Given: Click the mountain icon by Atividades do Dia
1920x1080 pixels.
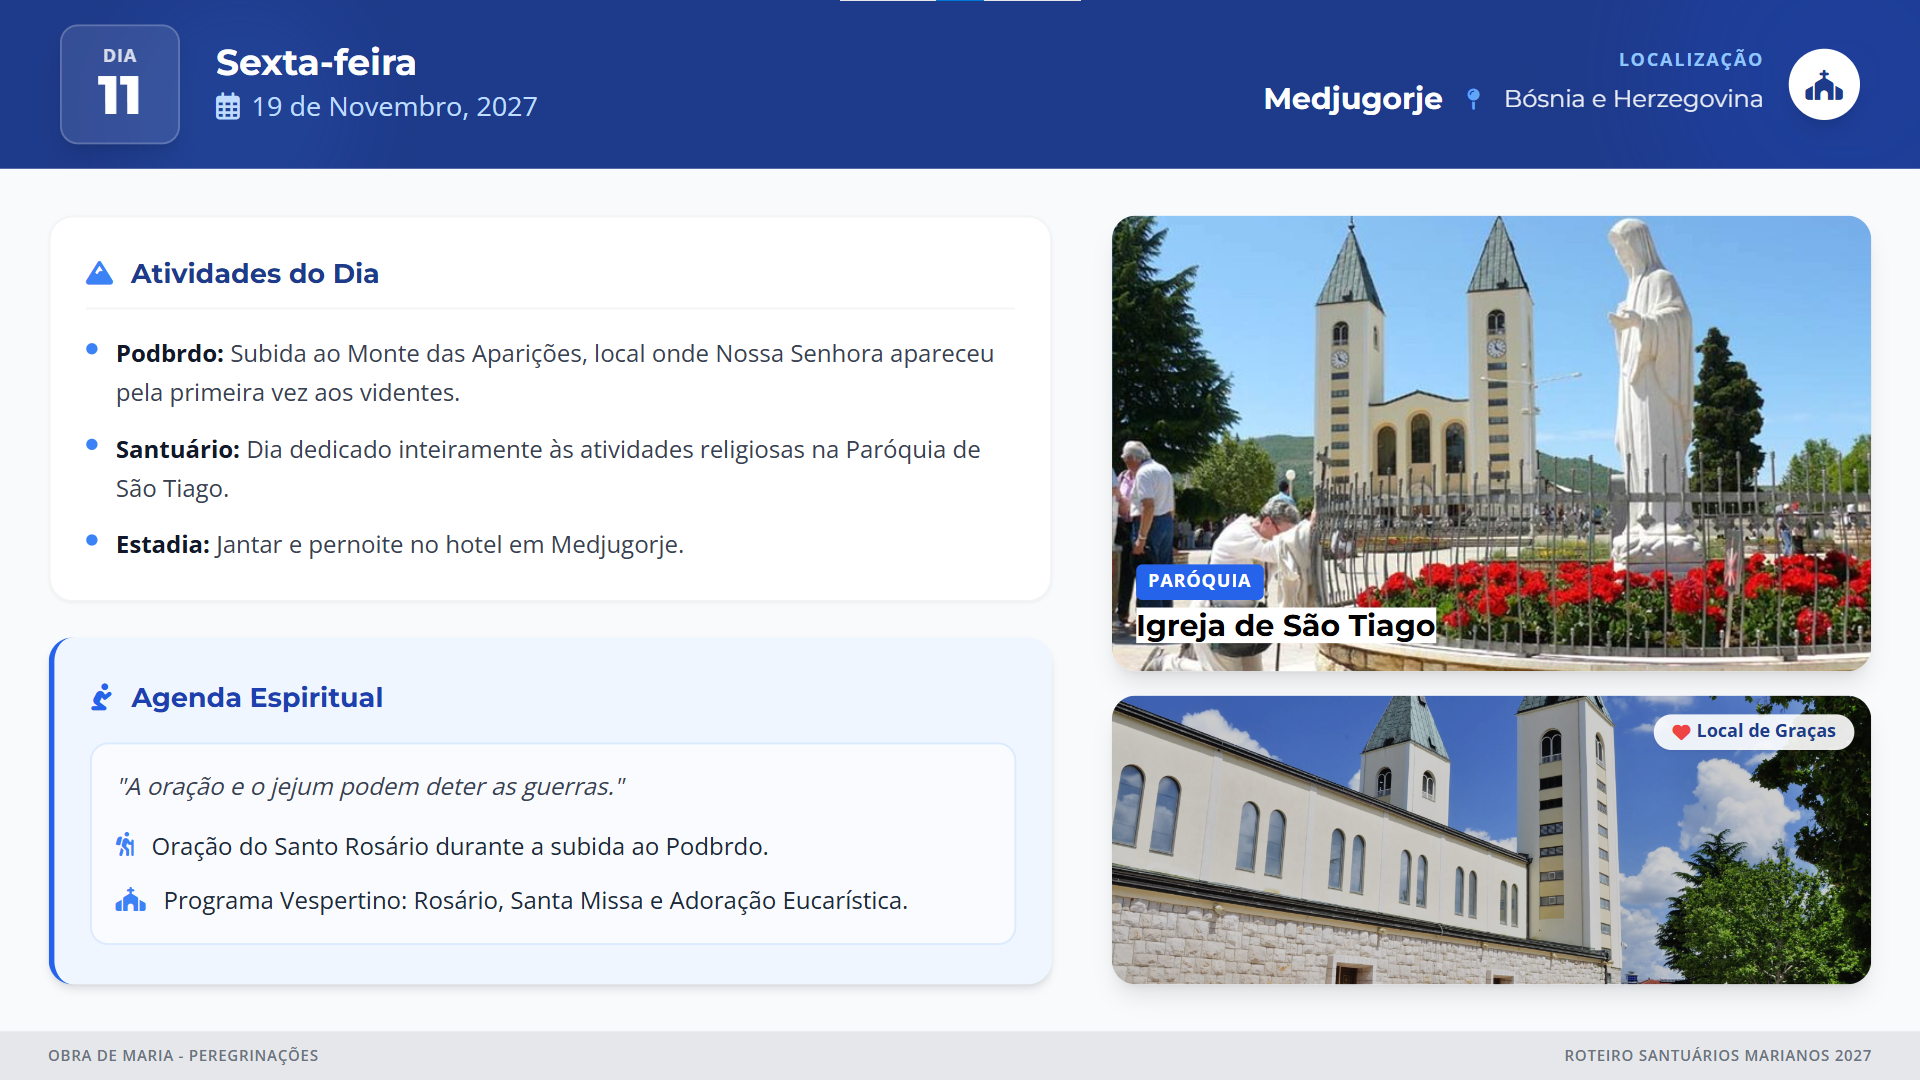Looking at the screenshot, I should (100, 273).
